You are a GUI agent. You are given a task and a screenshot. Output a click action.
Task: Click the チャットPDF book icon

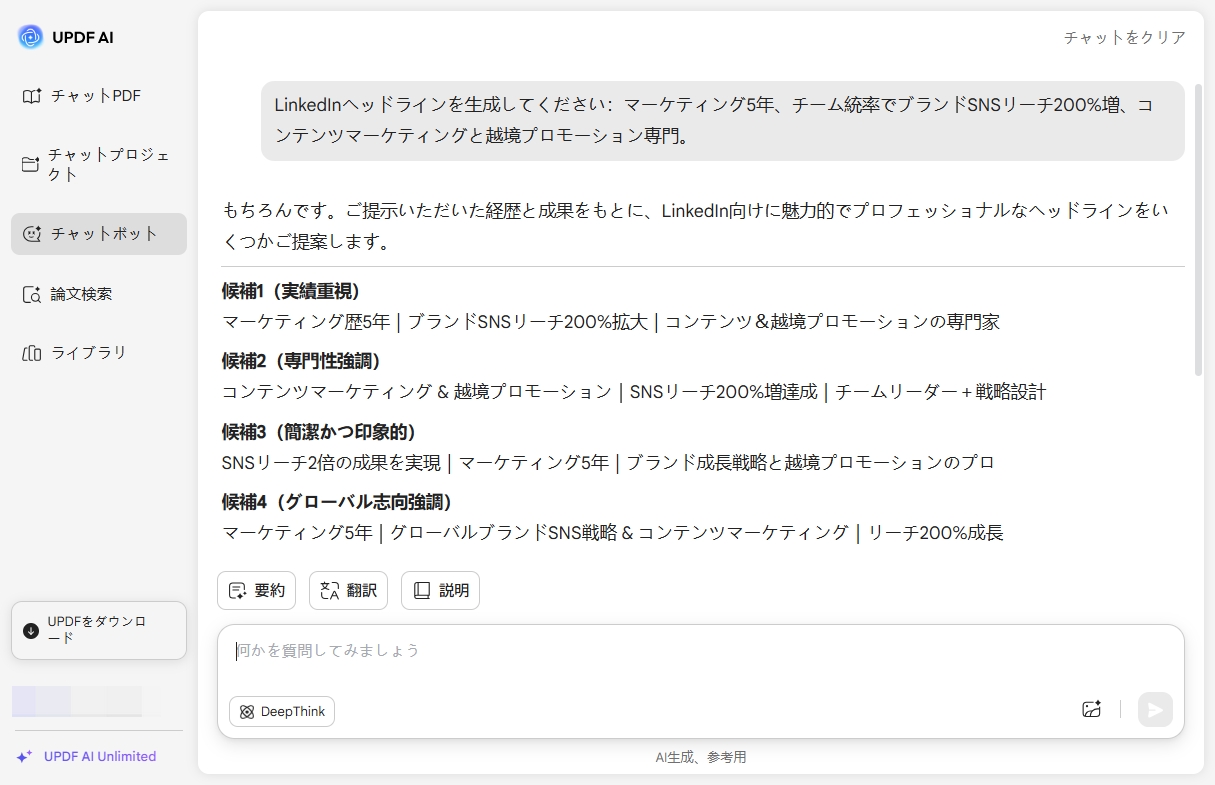pos(31,96)
